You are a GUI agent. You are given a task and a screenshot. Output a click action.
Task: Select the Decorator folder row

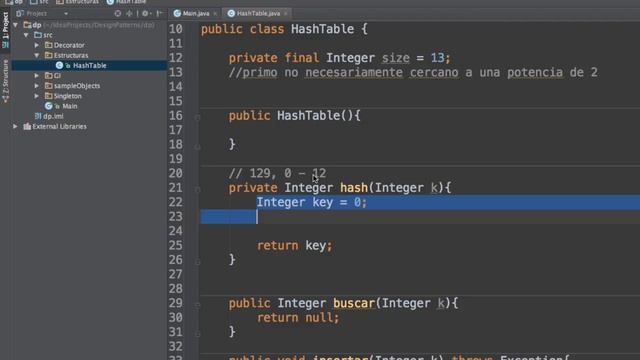click(x=69, y=45)
